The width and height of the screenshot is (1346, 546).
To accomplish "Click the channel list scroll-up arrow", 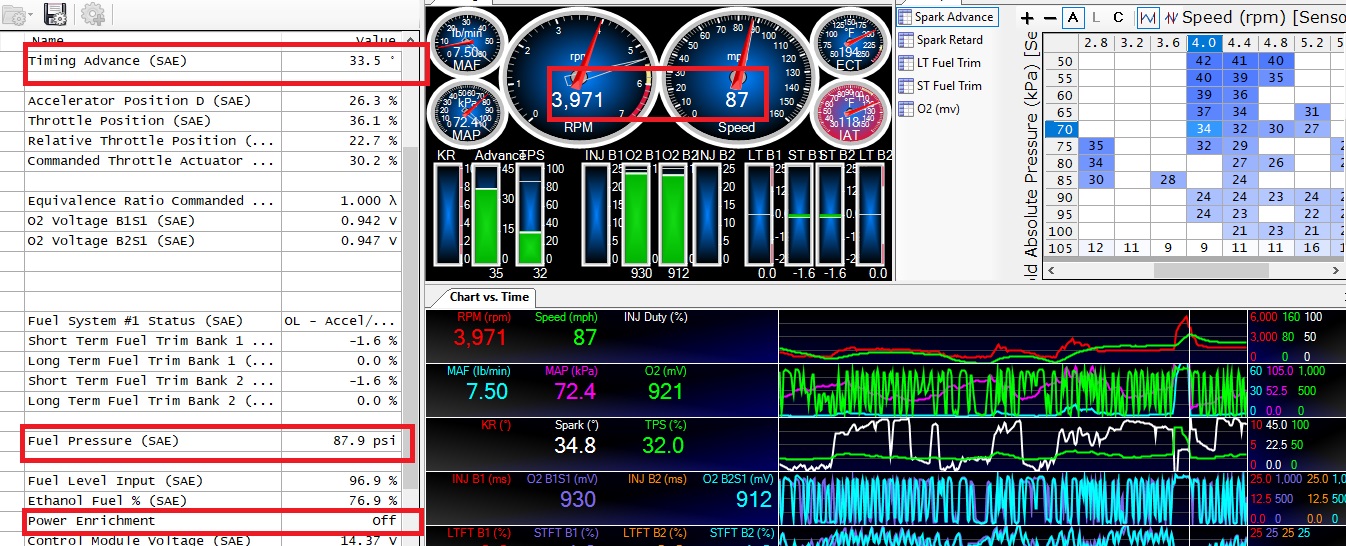I will (410, 40).
